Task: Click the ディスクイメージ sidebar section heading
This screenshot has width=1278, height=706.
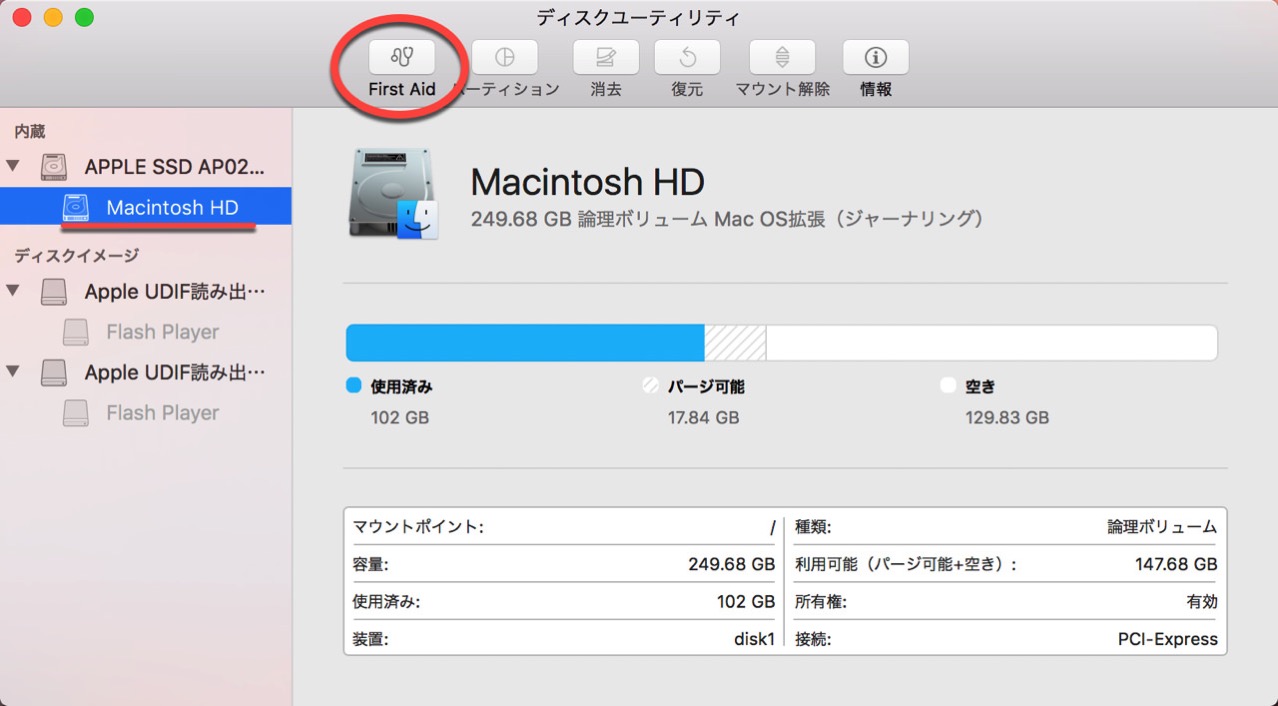Action: [x=76, y=256]
